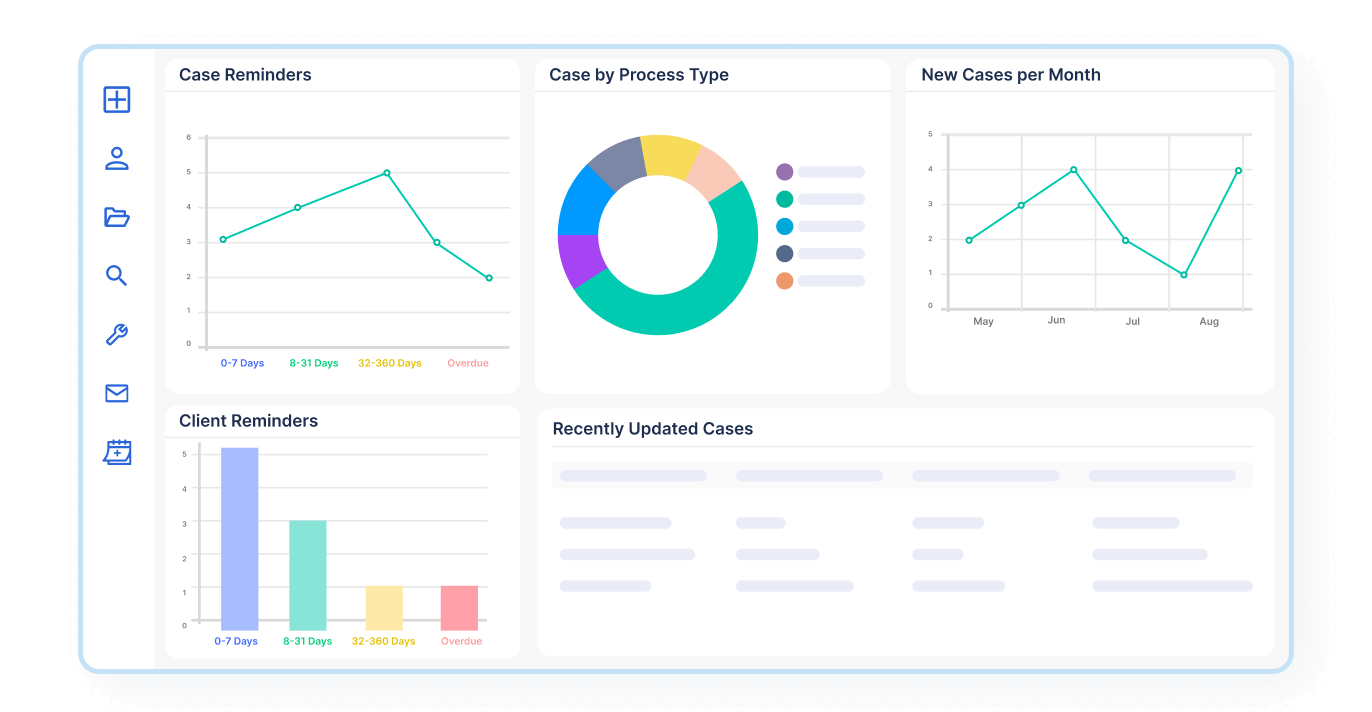
Task: Open the wrench settings icon
Action: tap(117, 335)
